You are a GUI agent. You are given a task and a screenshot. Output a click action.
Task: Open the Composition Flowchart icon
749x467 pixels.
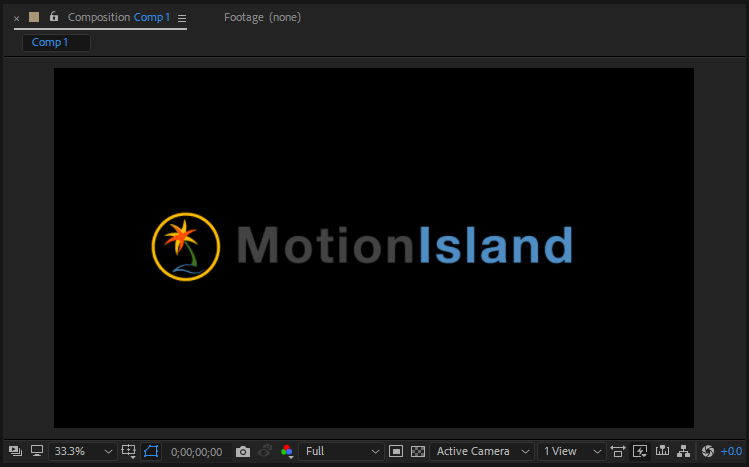(x=684, y=451)
